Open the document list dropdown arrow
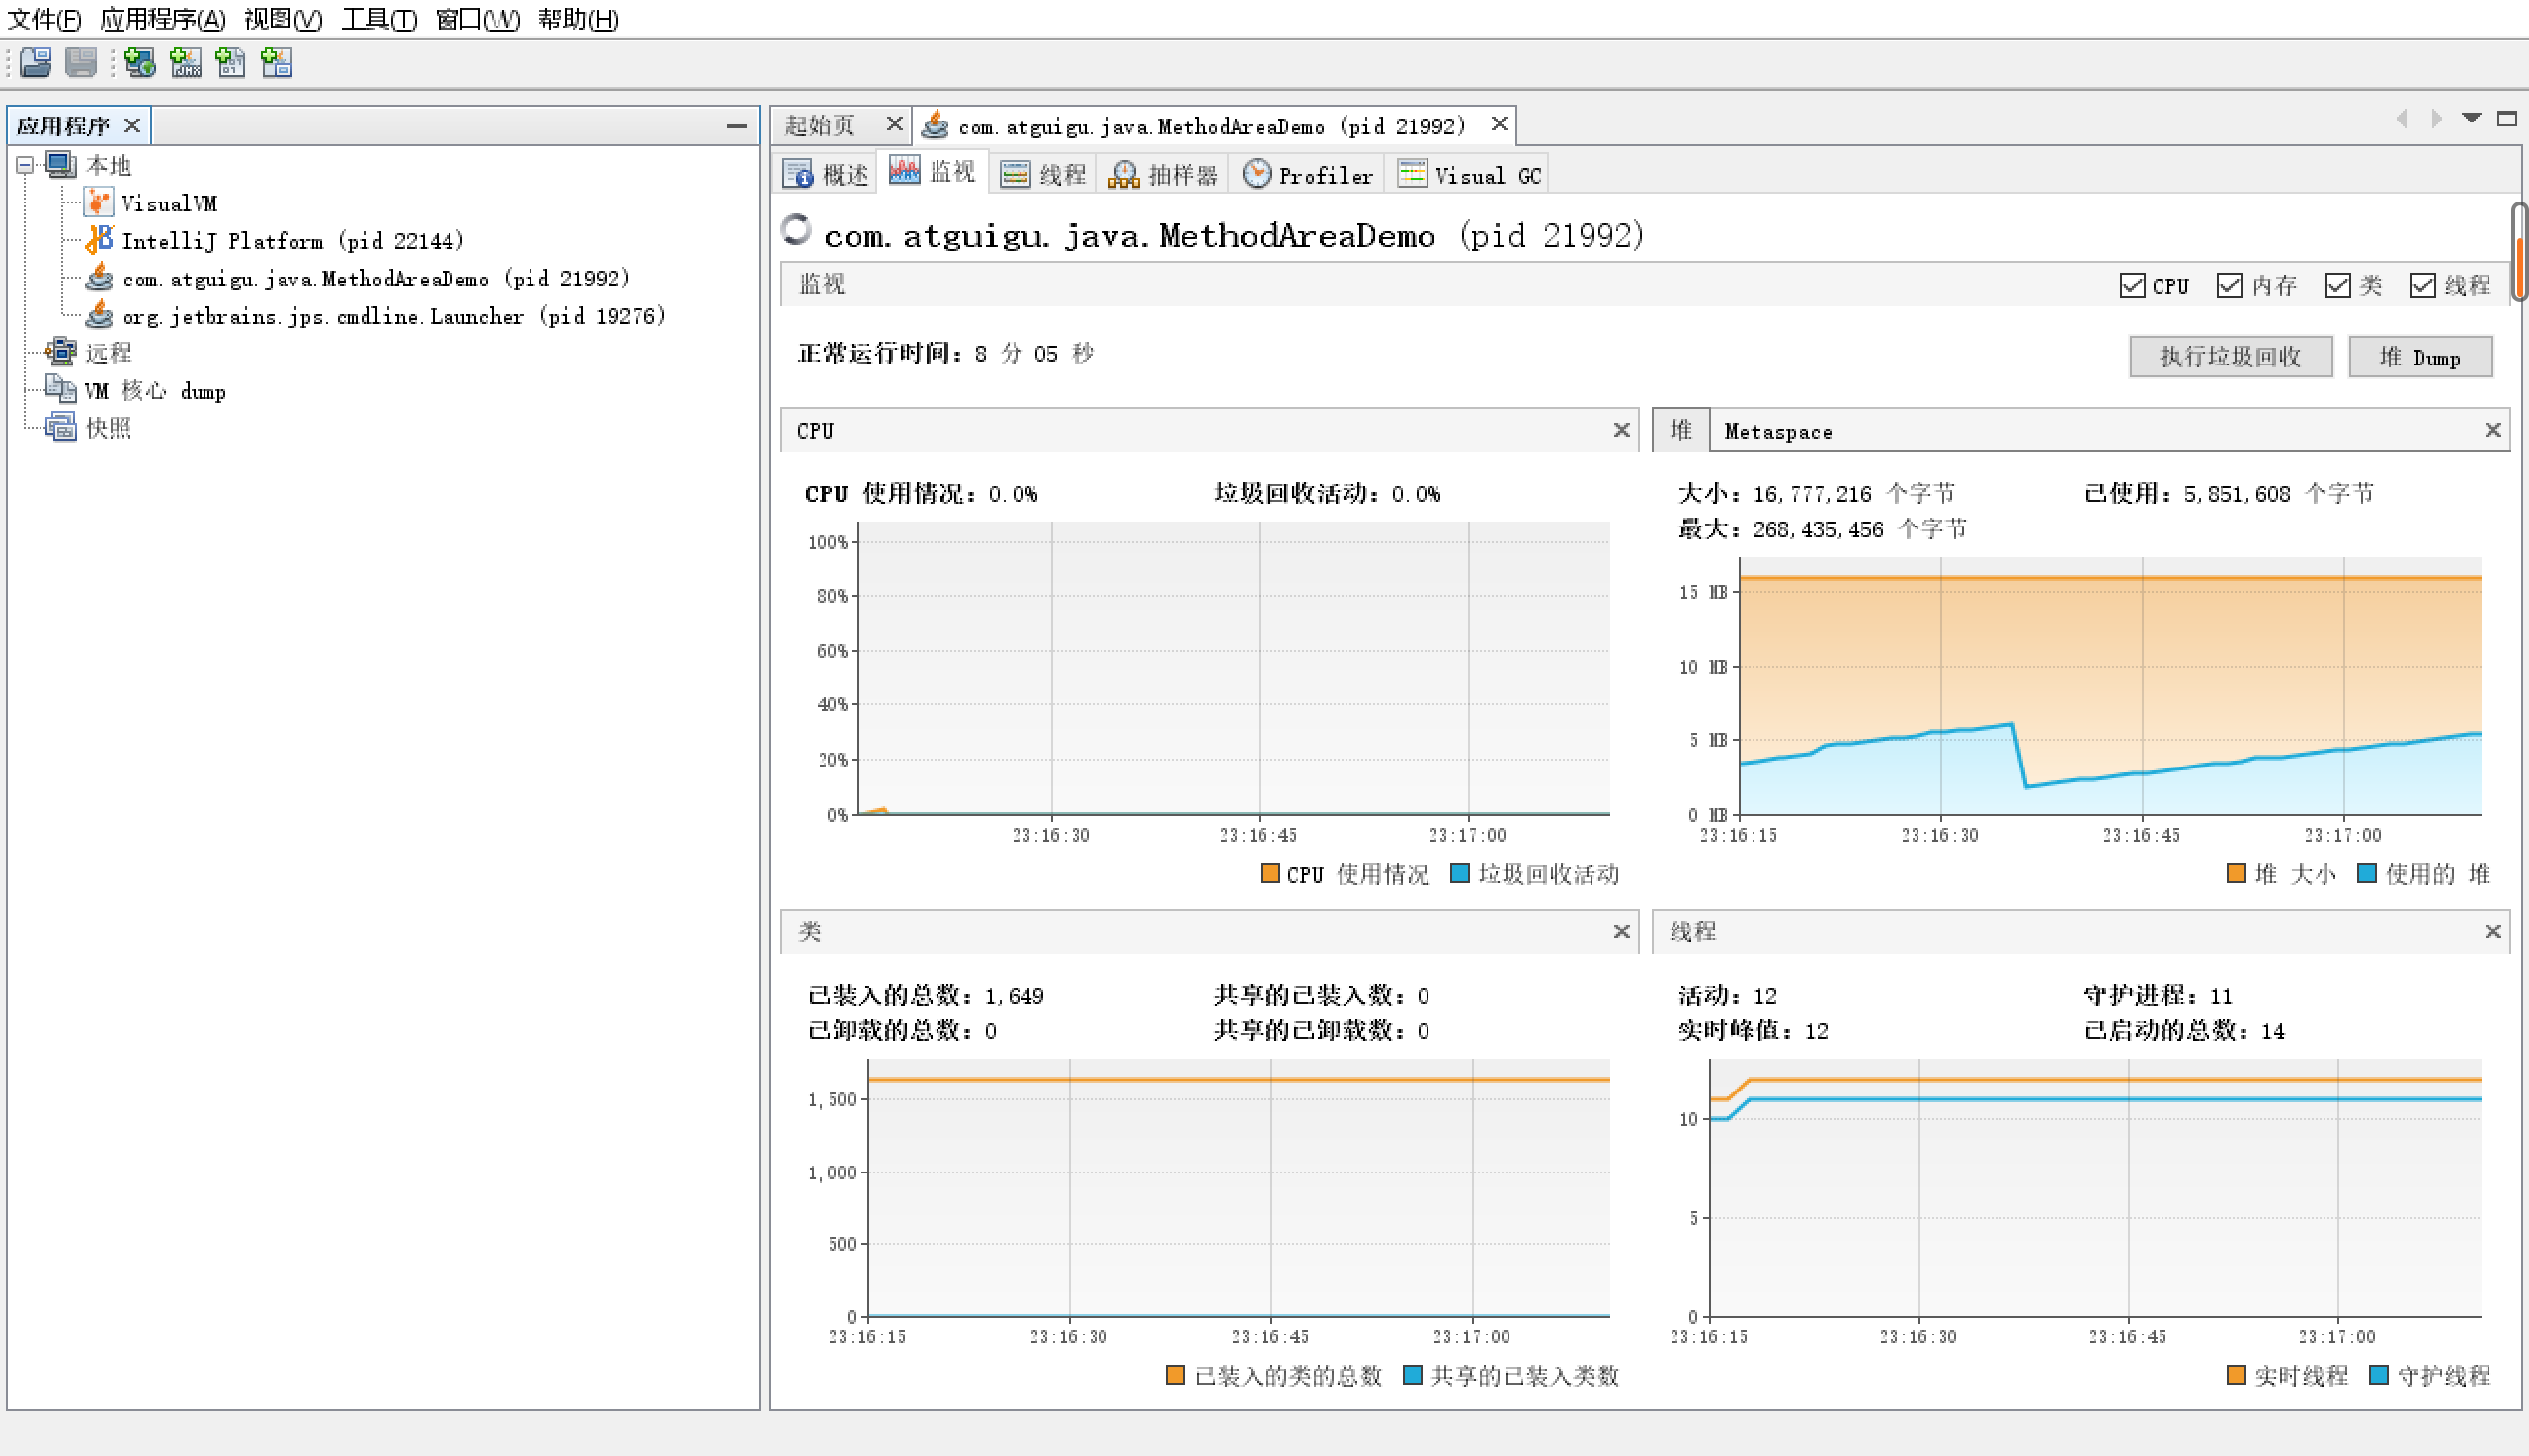 [x=2471, y=118]
